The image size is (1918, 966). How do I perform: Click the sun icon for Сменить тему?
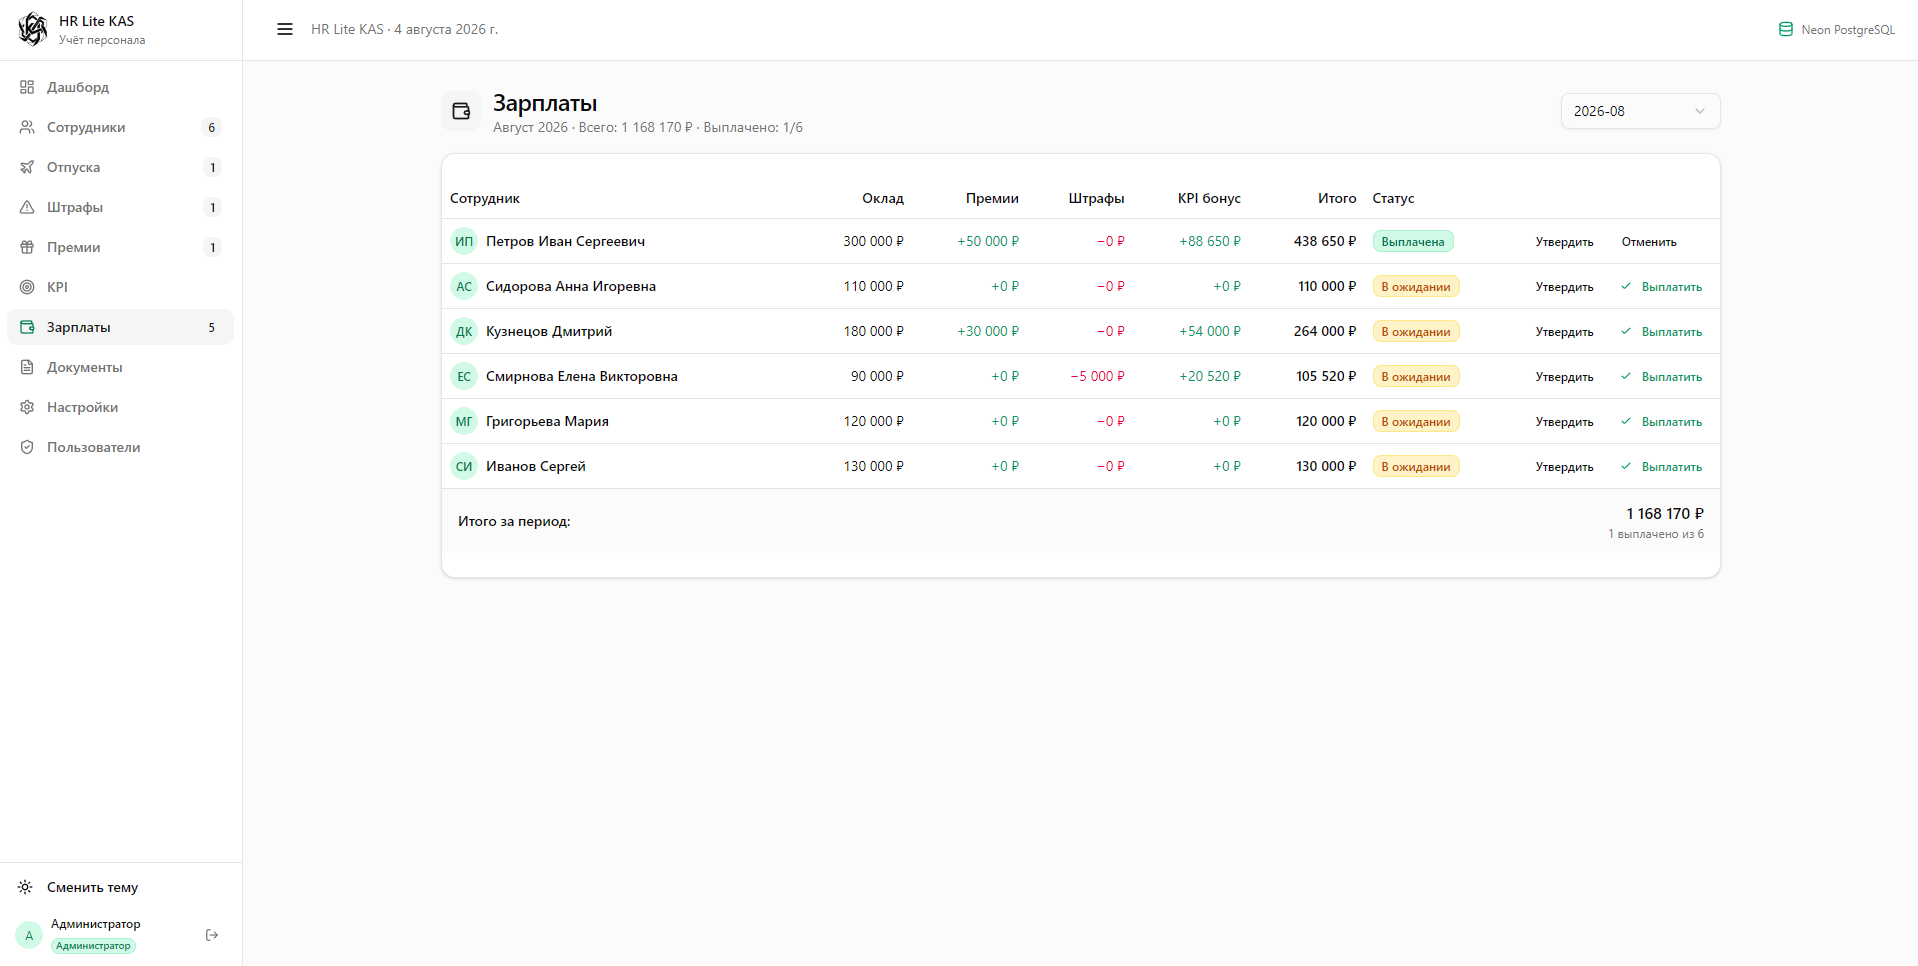(26, 887)
